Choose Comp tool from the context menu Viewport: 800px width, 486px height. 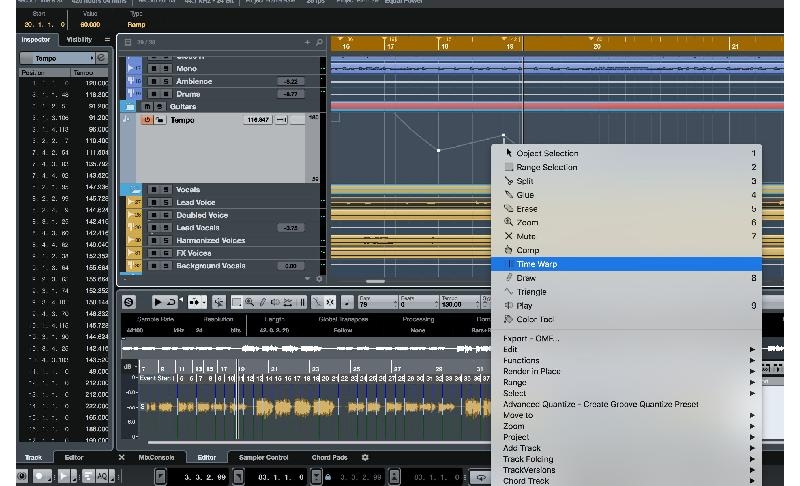[626, 250]
